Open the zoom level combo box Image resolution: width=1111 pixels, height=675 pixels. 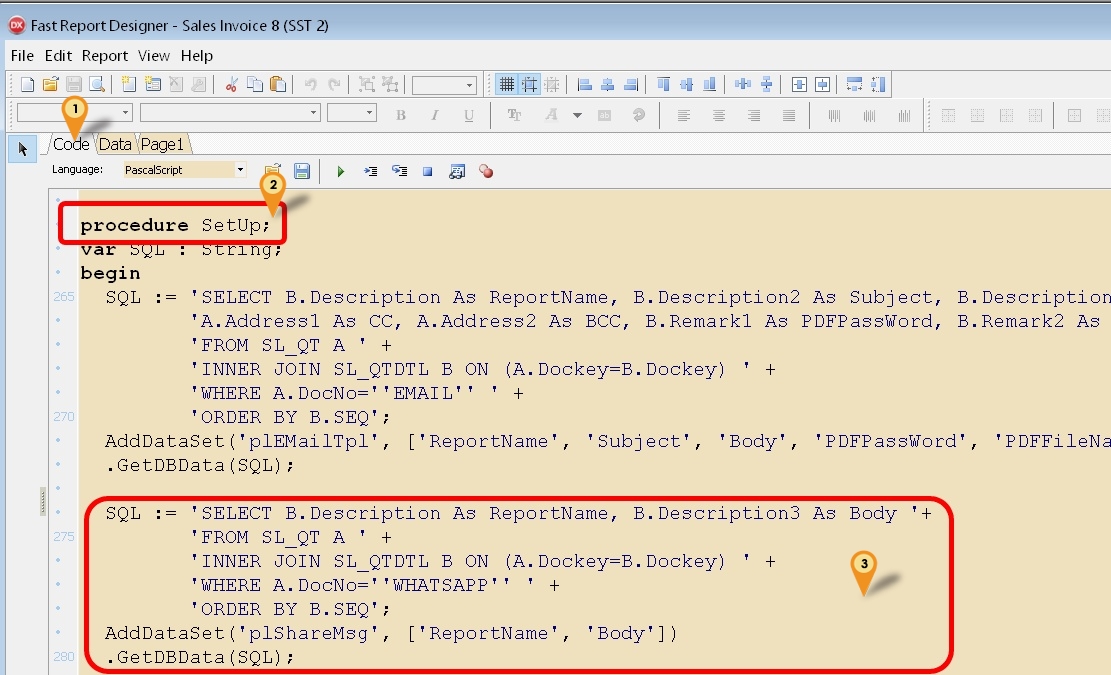click(x=443, y=84)
